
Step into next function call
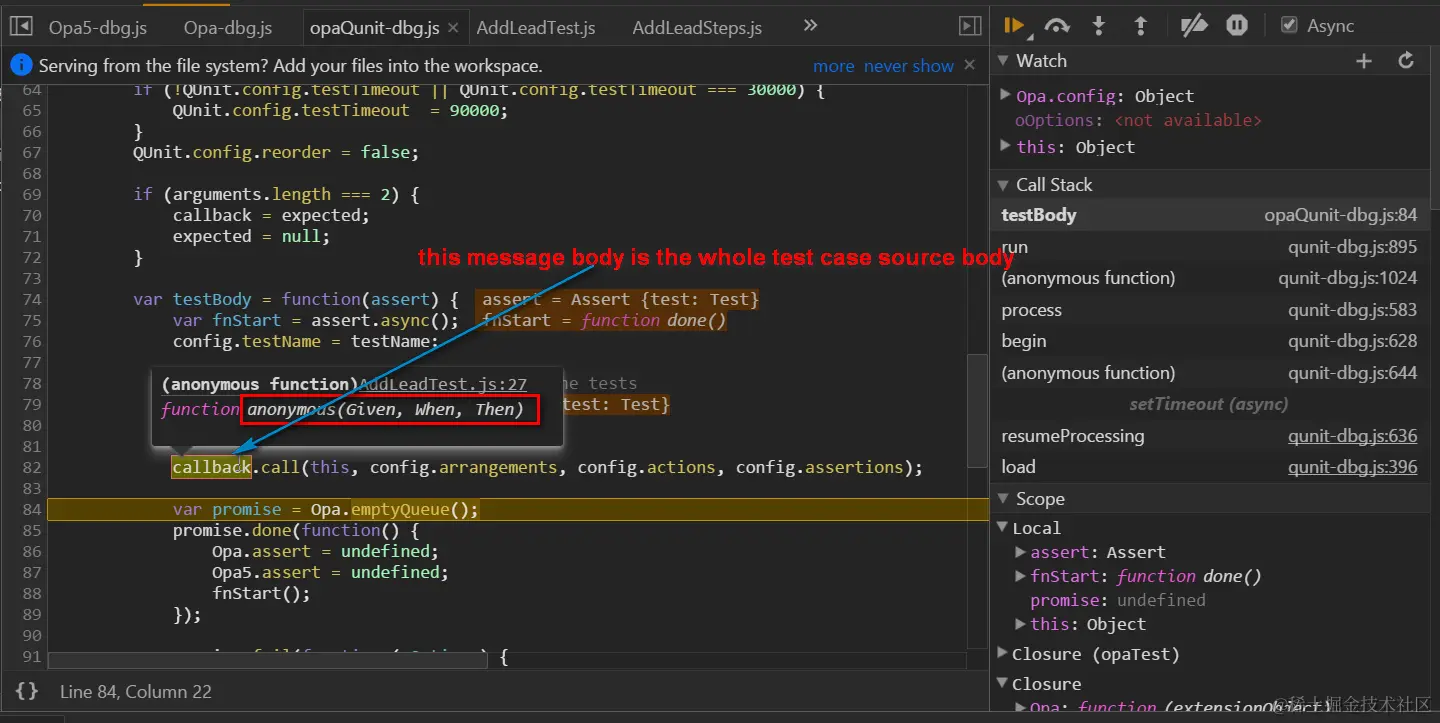(1099, 26)
